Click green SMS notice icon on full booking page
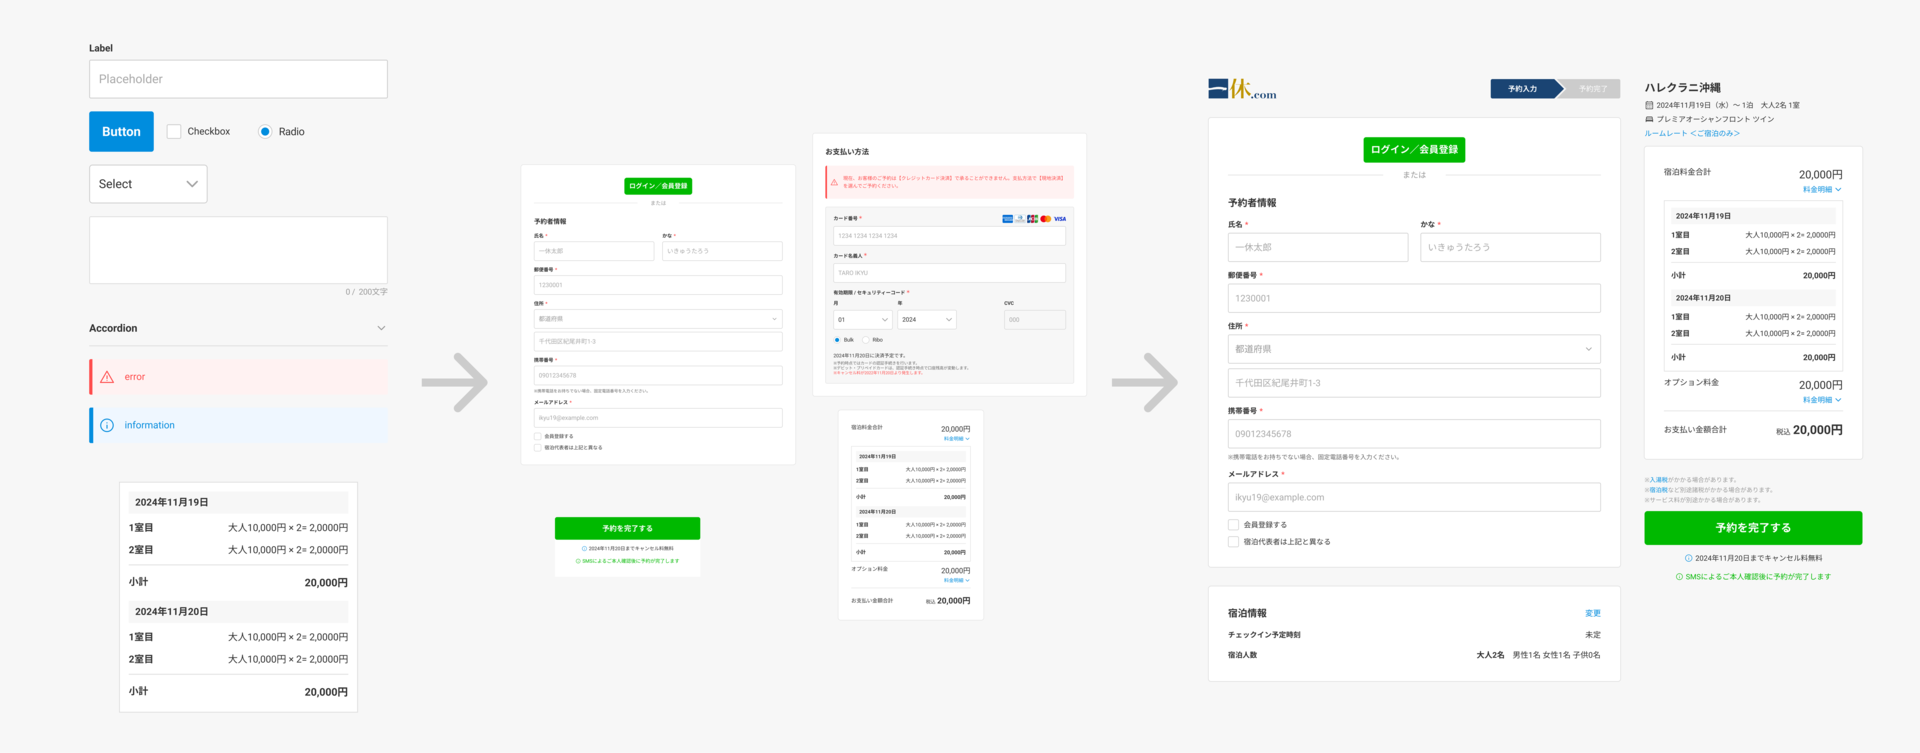1920x753 pixels. pos(1680,576)
